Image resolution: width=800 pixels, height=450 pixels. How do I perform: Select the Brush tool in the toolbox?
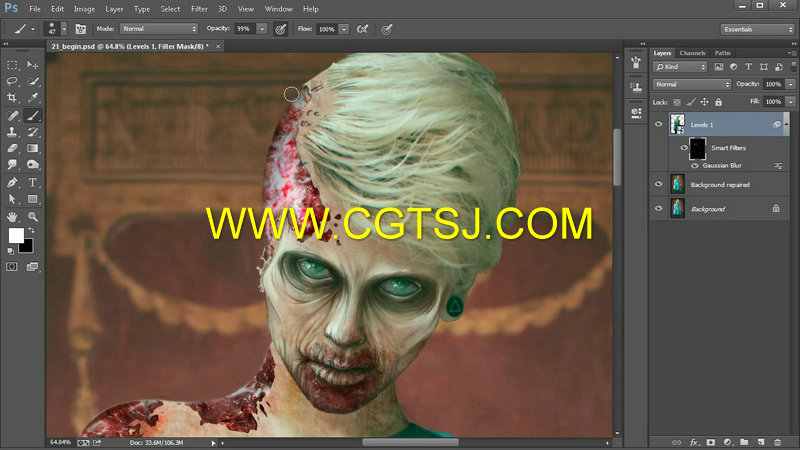point(33,116)
